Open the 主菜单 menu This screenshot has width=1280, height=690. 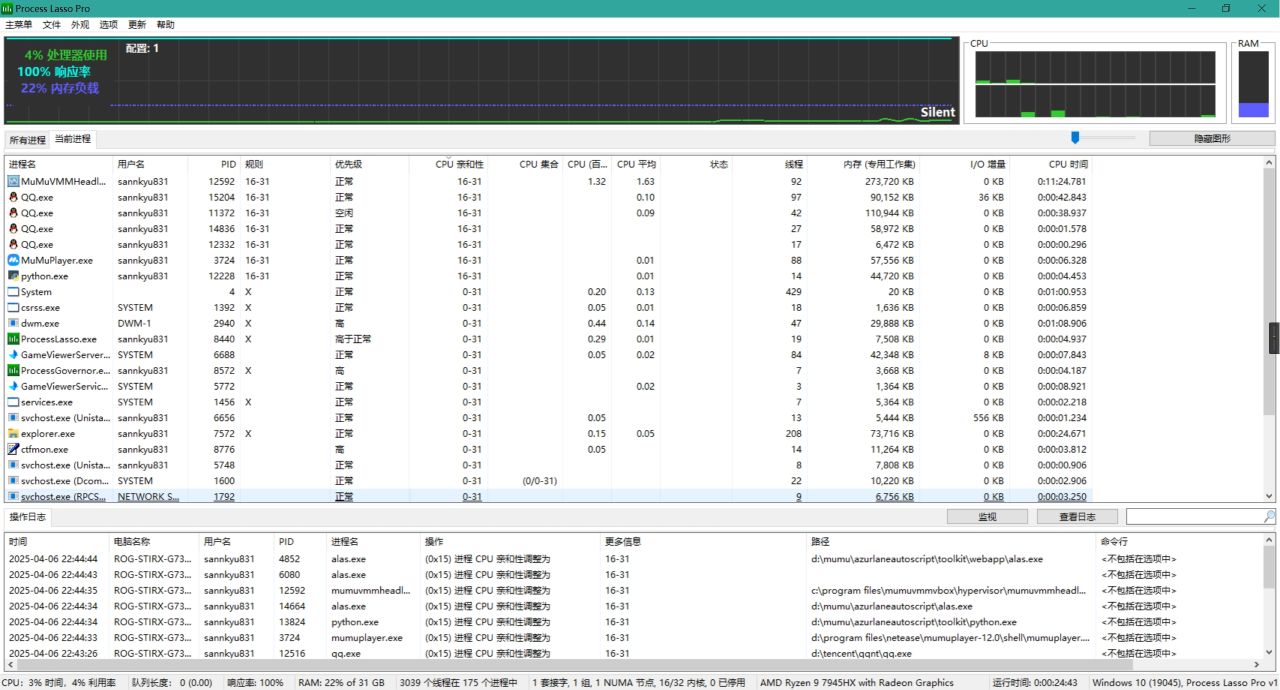coord(18,24)
